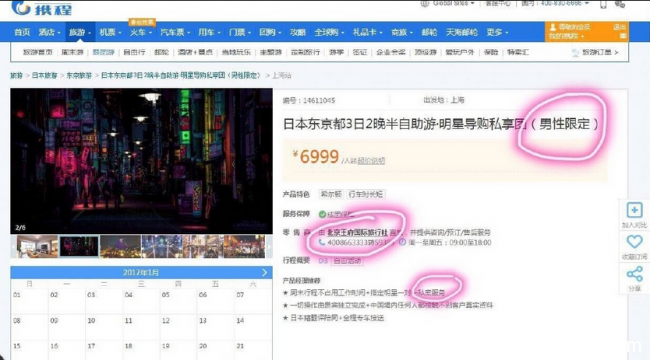Select 跟团游 in the sub navigation
Screen dimensions: 650x360
(x=103, y=52)
